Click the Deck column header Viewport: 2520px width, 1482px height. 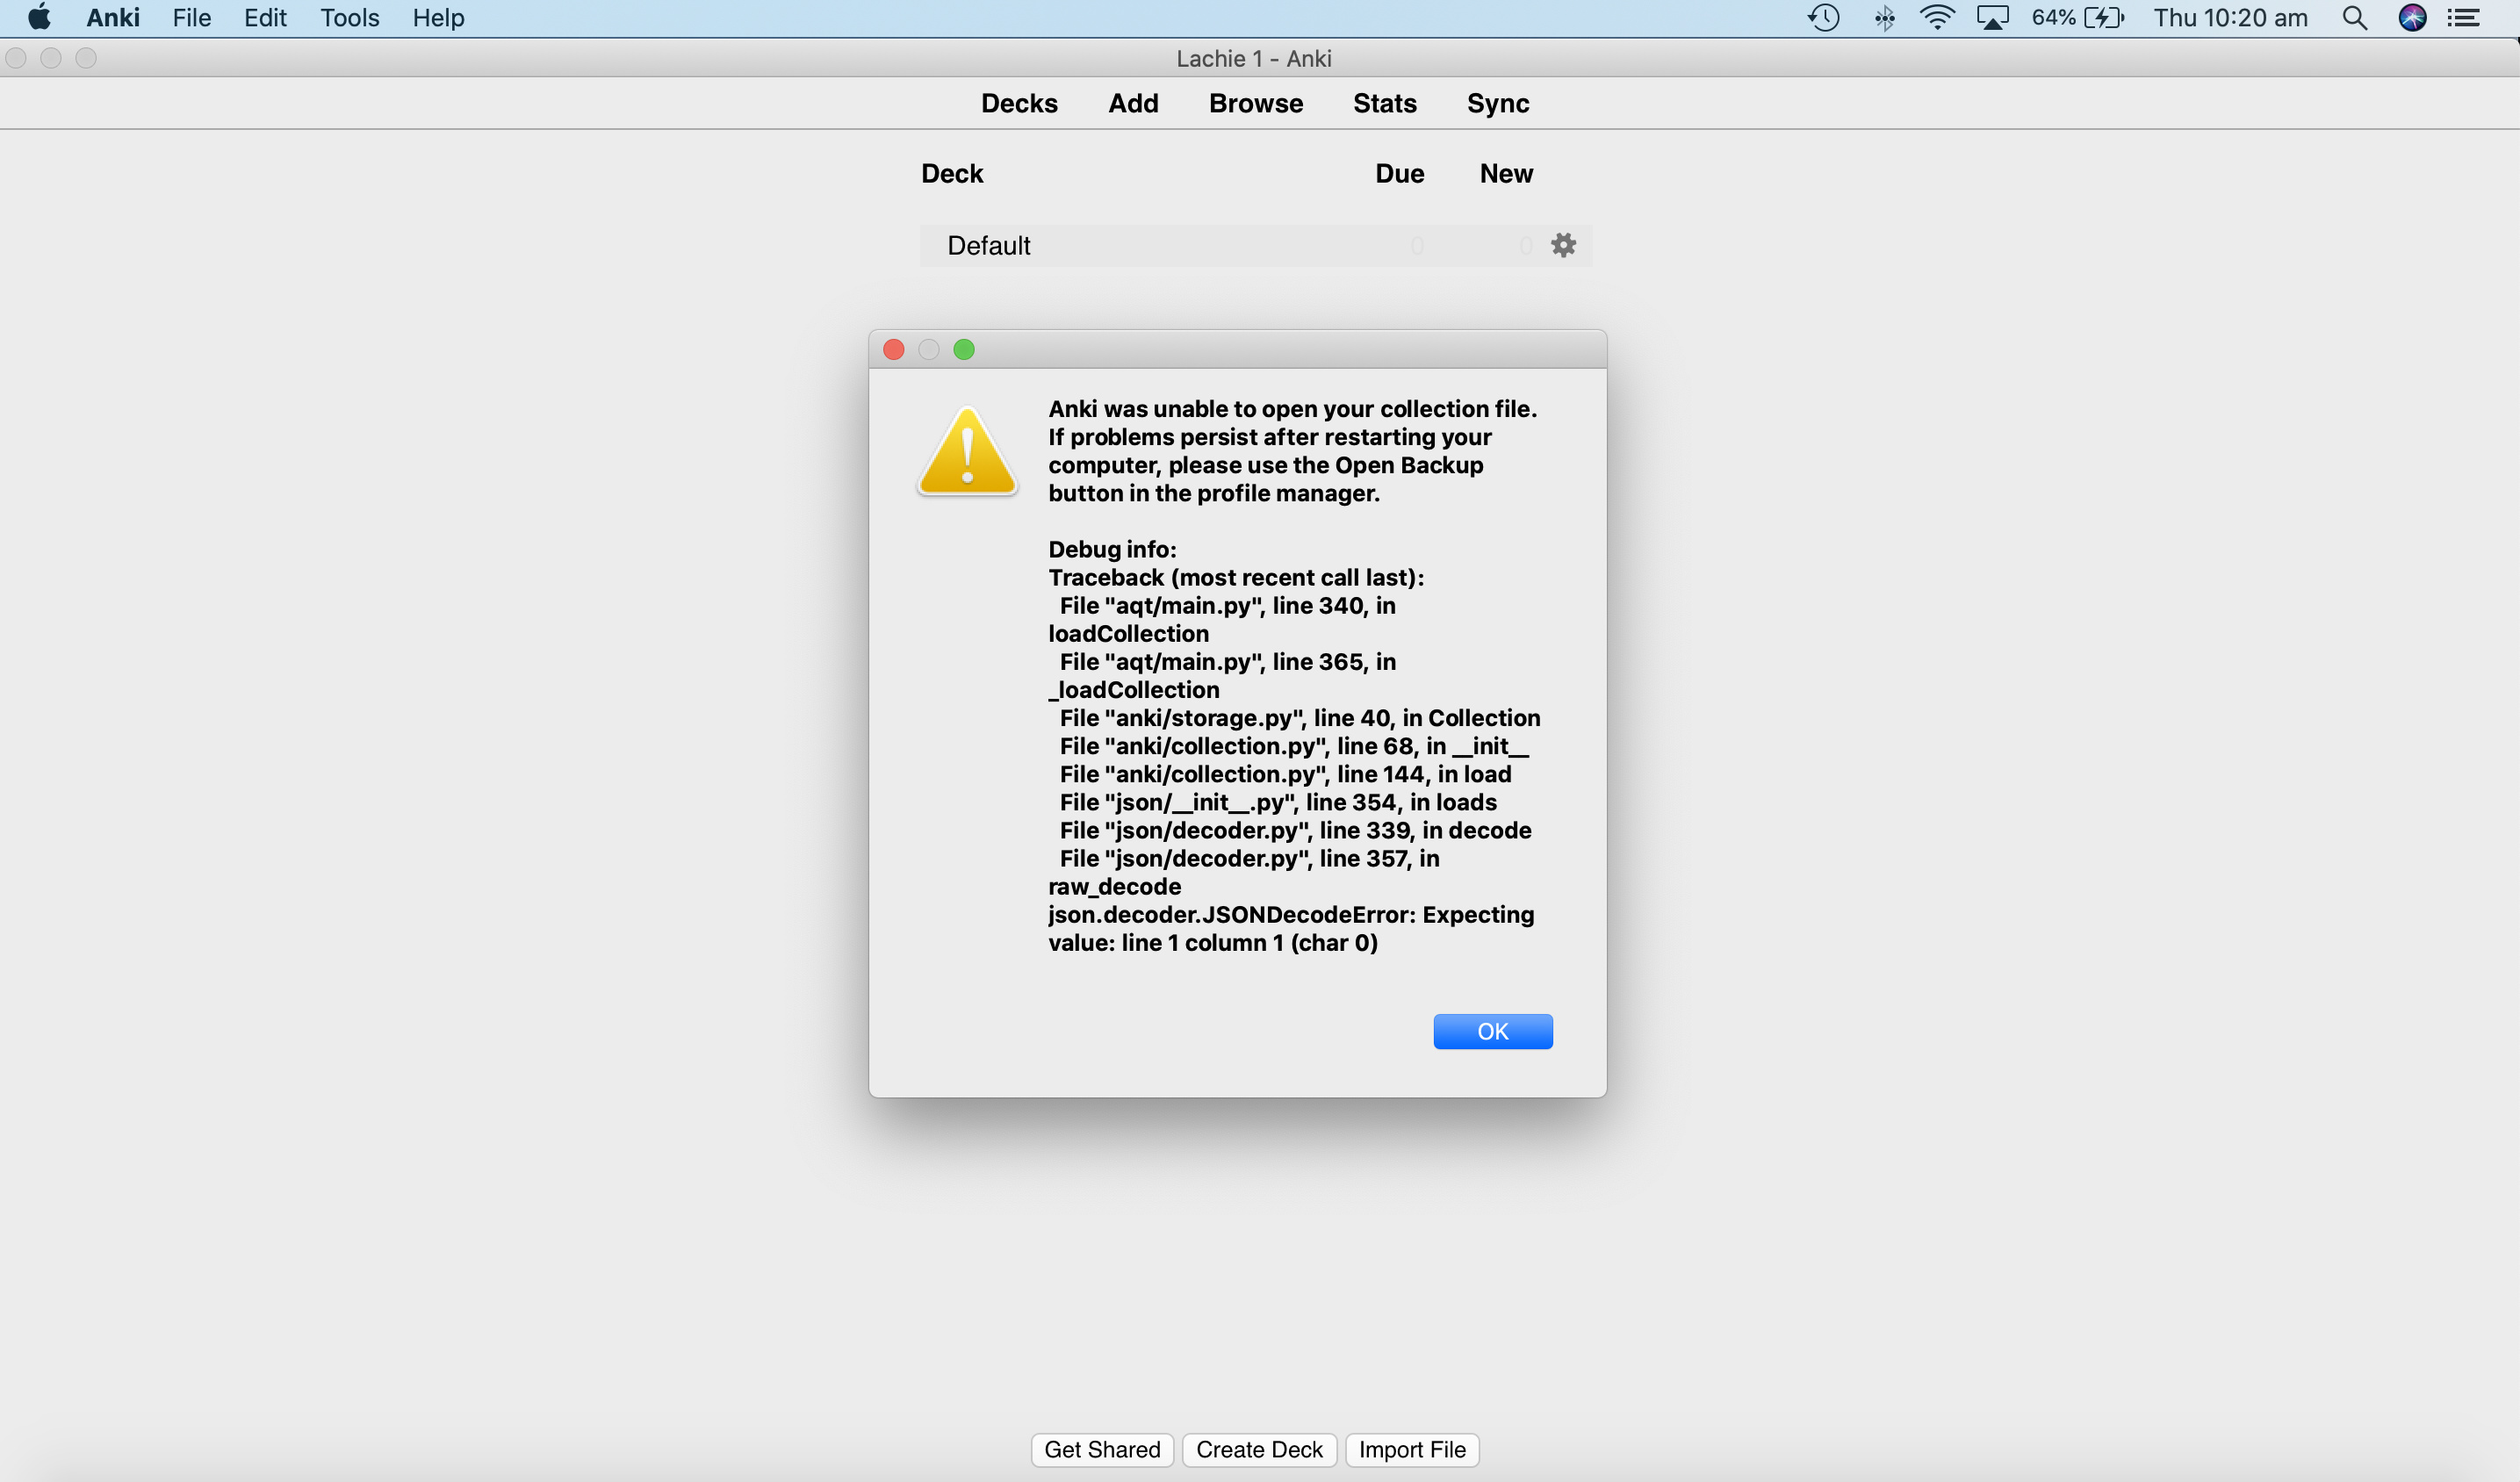[x=952, y=173]
